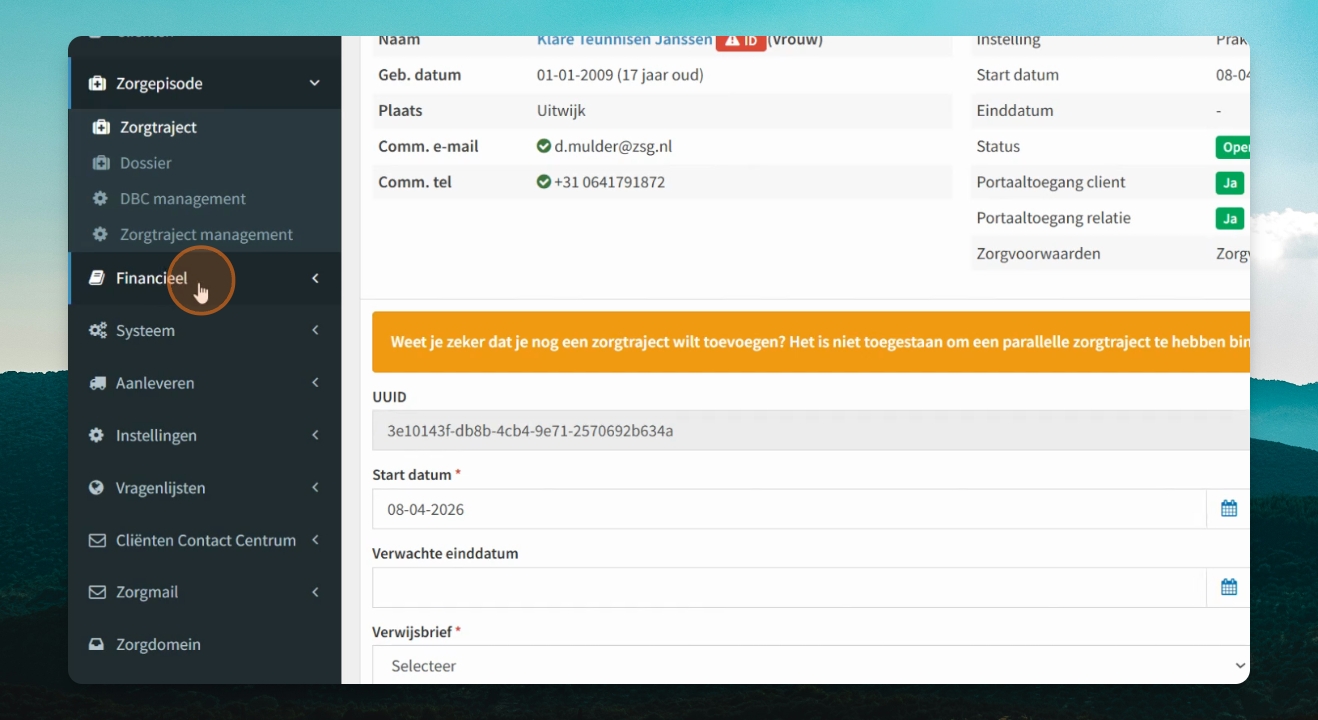Click the Ja badge for Portaaltoegang relatie
This screenshot has width=1318, height=720.
tap(1230, 218)
